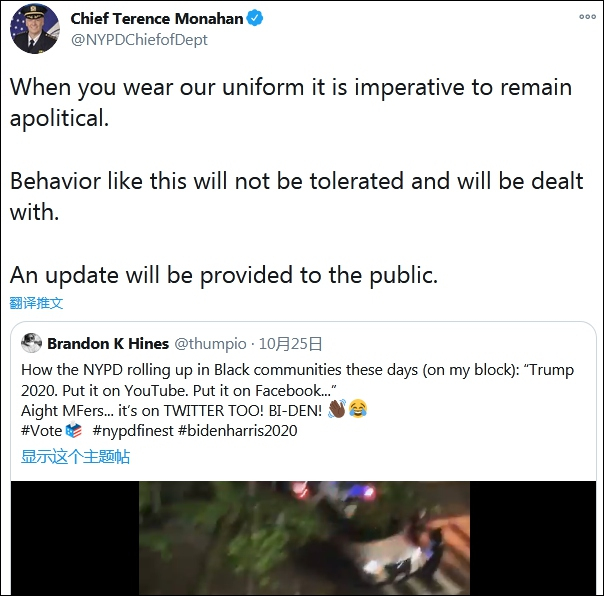The width and height of the screenshot is (604, 596).
Task: Open the Chief Terence Monahan name link
Action: point(157,18)
